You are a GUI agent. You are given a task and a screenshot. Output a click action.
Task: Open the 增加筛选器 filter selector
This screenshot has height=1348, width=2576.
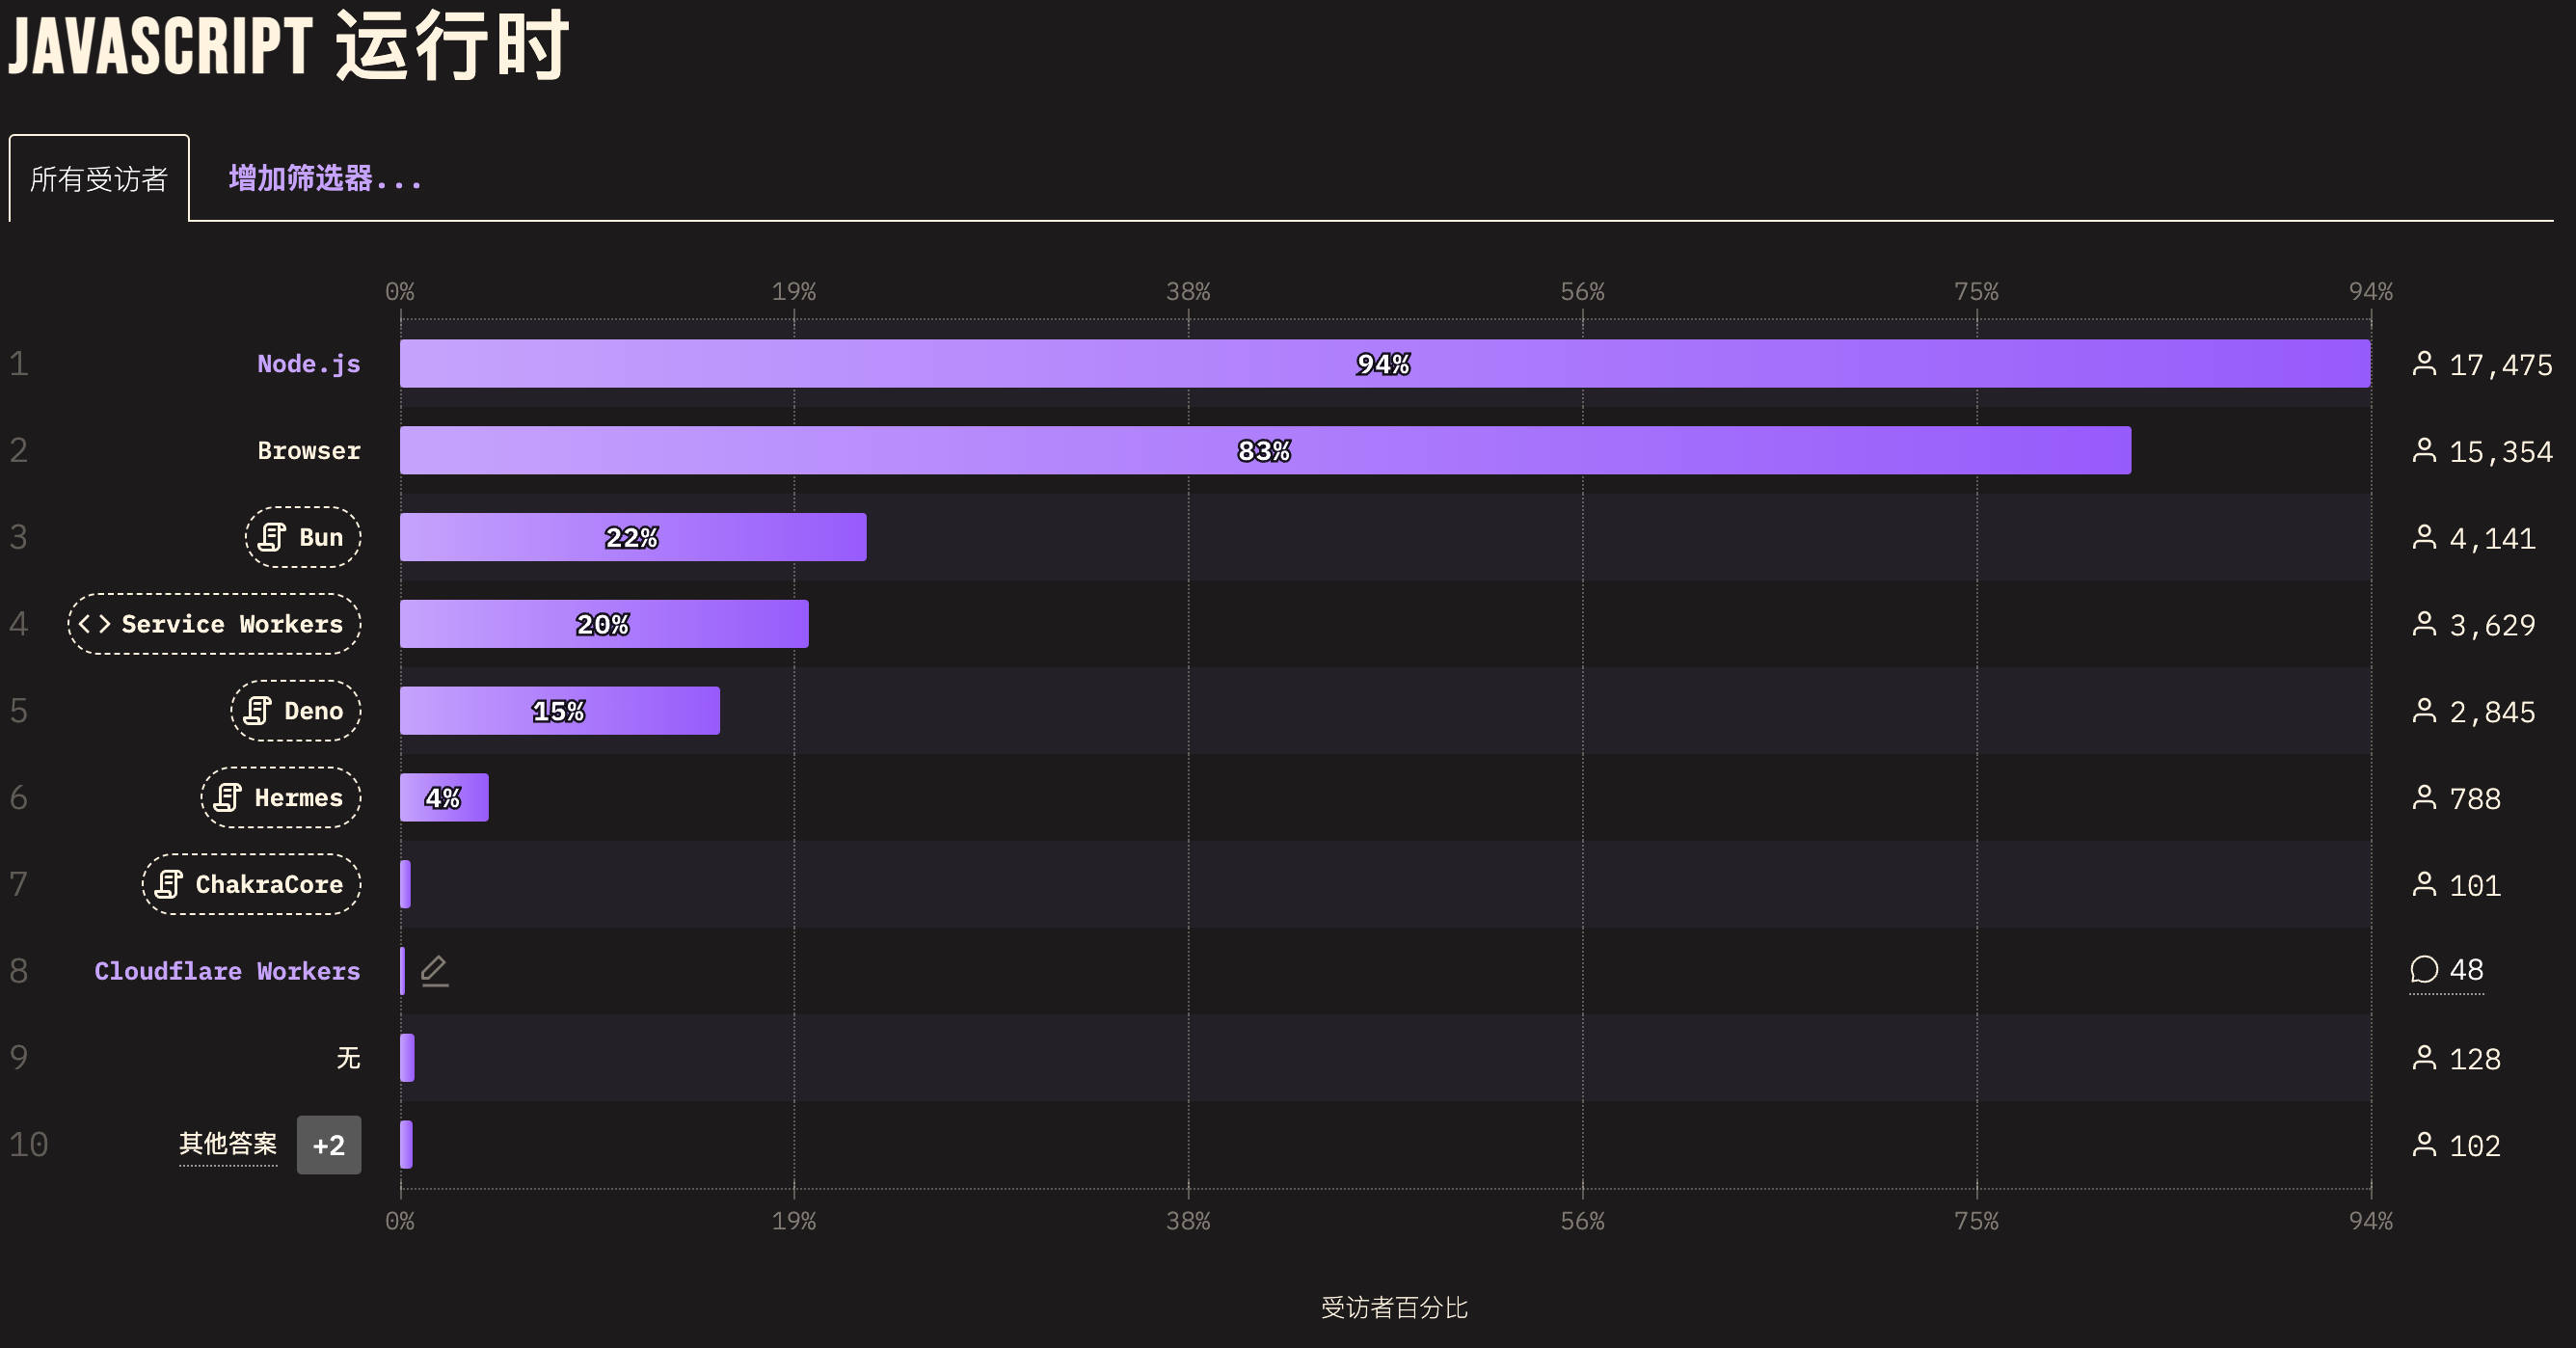(x=324, y=178)
